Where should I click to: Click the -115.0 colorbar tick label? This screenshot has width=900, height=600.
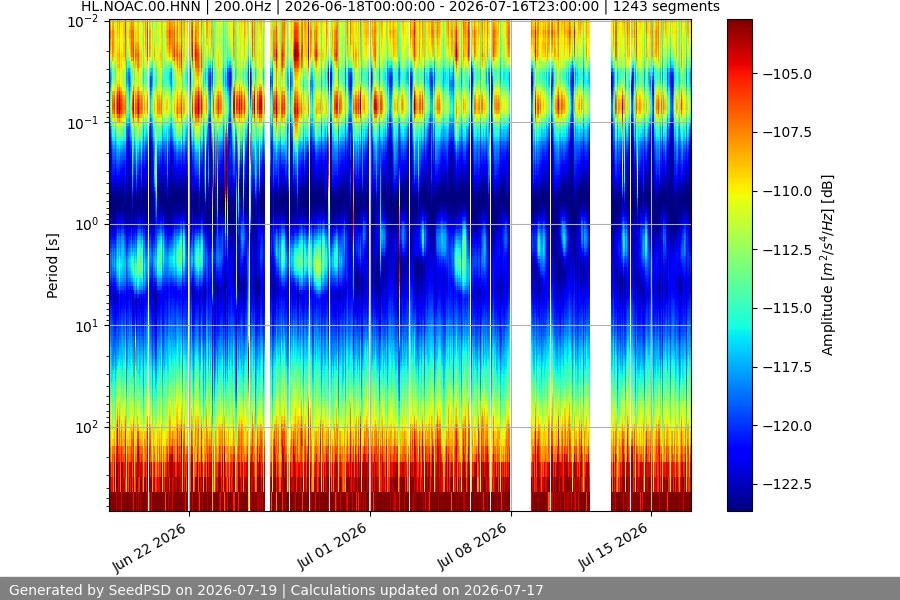coord(788,308)
